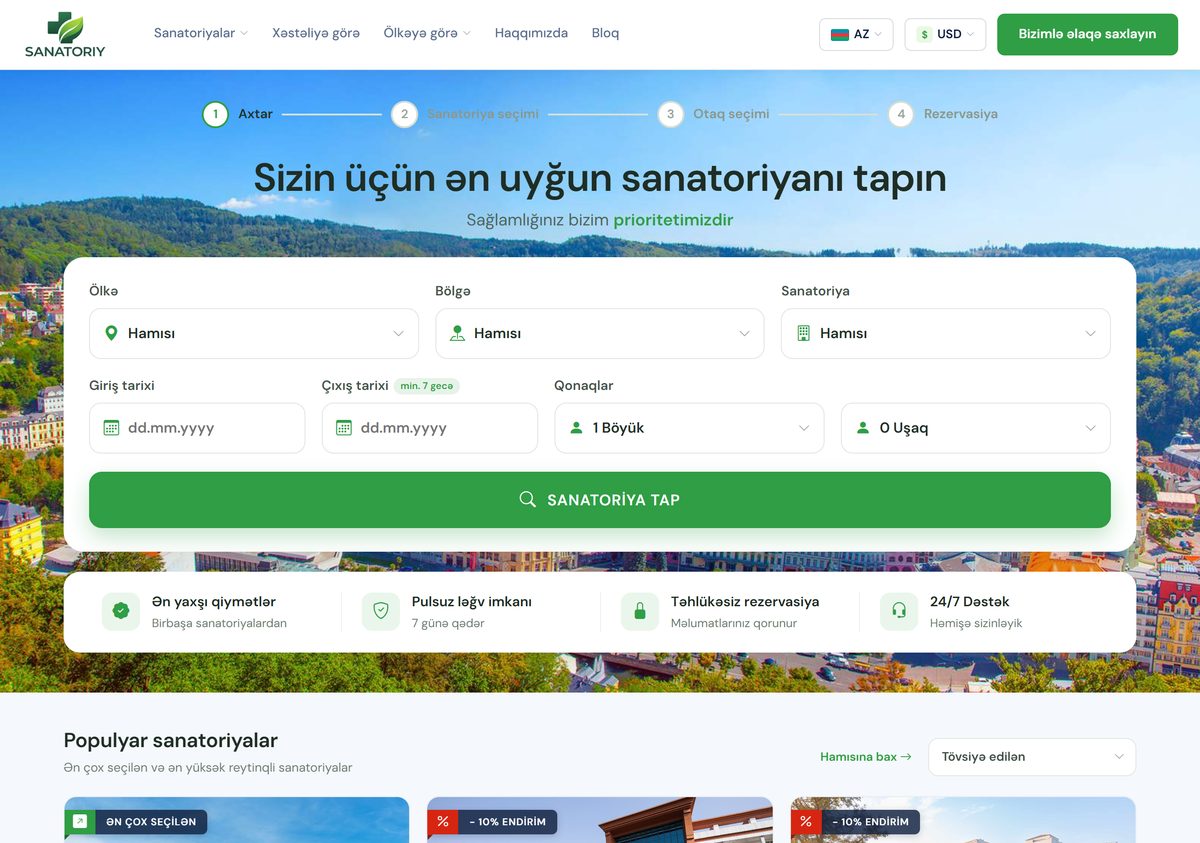Click the shield icon for Pulsuz ləğv imkanı
Viewport: 1200px width, 843px height.
tap(380, 611)
